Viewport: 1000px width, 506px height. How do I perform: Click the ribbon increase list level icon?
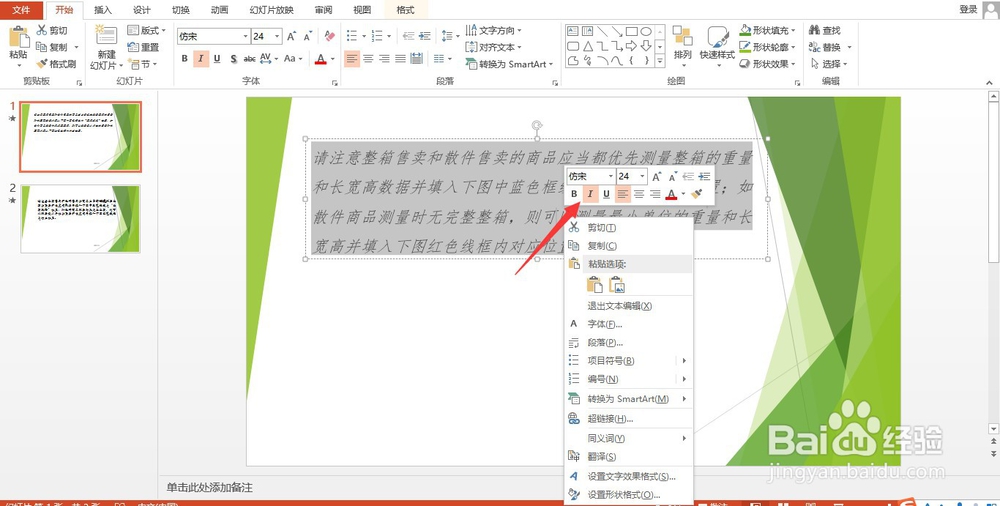(425, 36)
